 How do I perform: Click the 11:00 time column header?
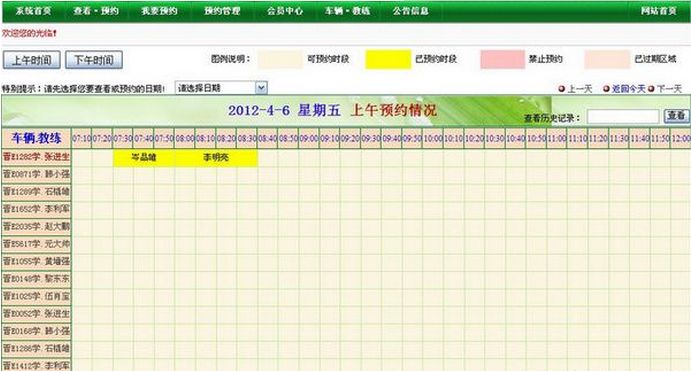pos(557,138)
